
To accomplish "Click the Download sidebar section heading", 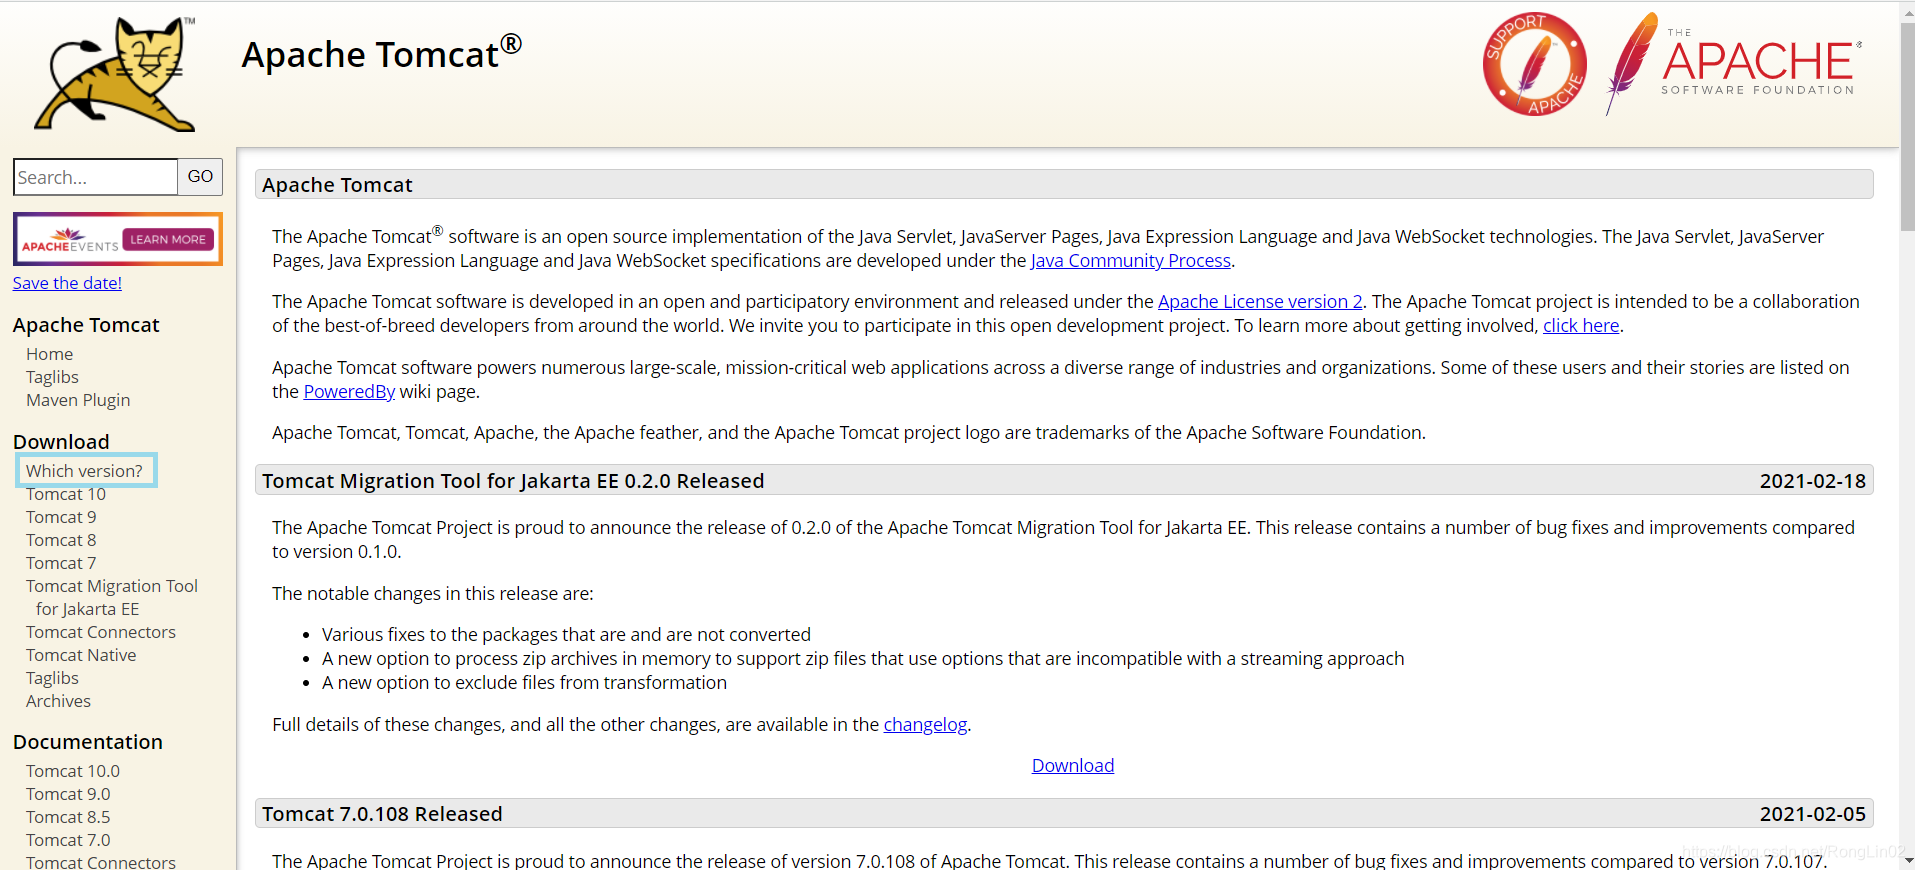I will pos(61,442).
